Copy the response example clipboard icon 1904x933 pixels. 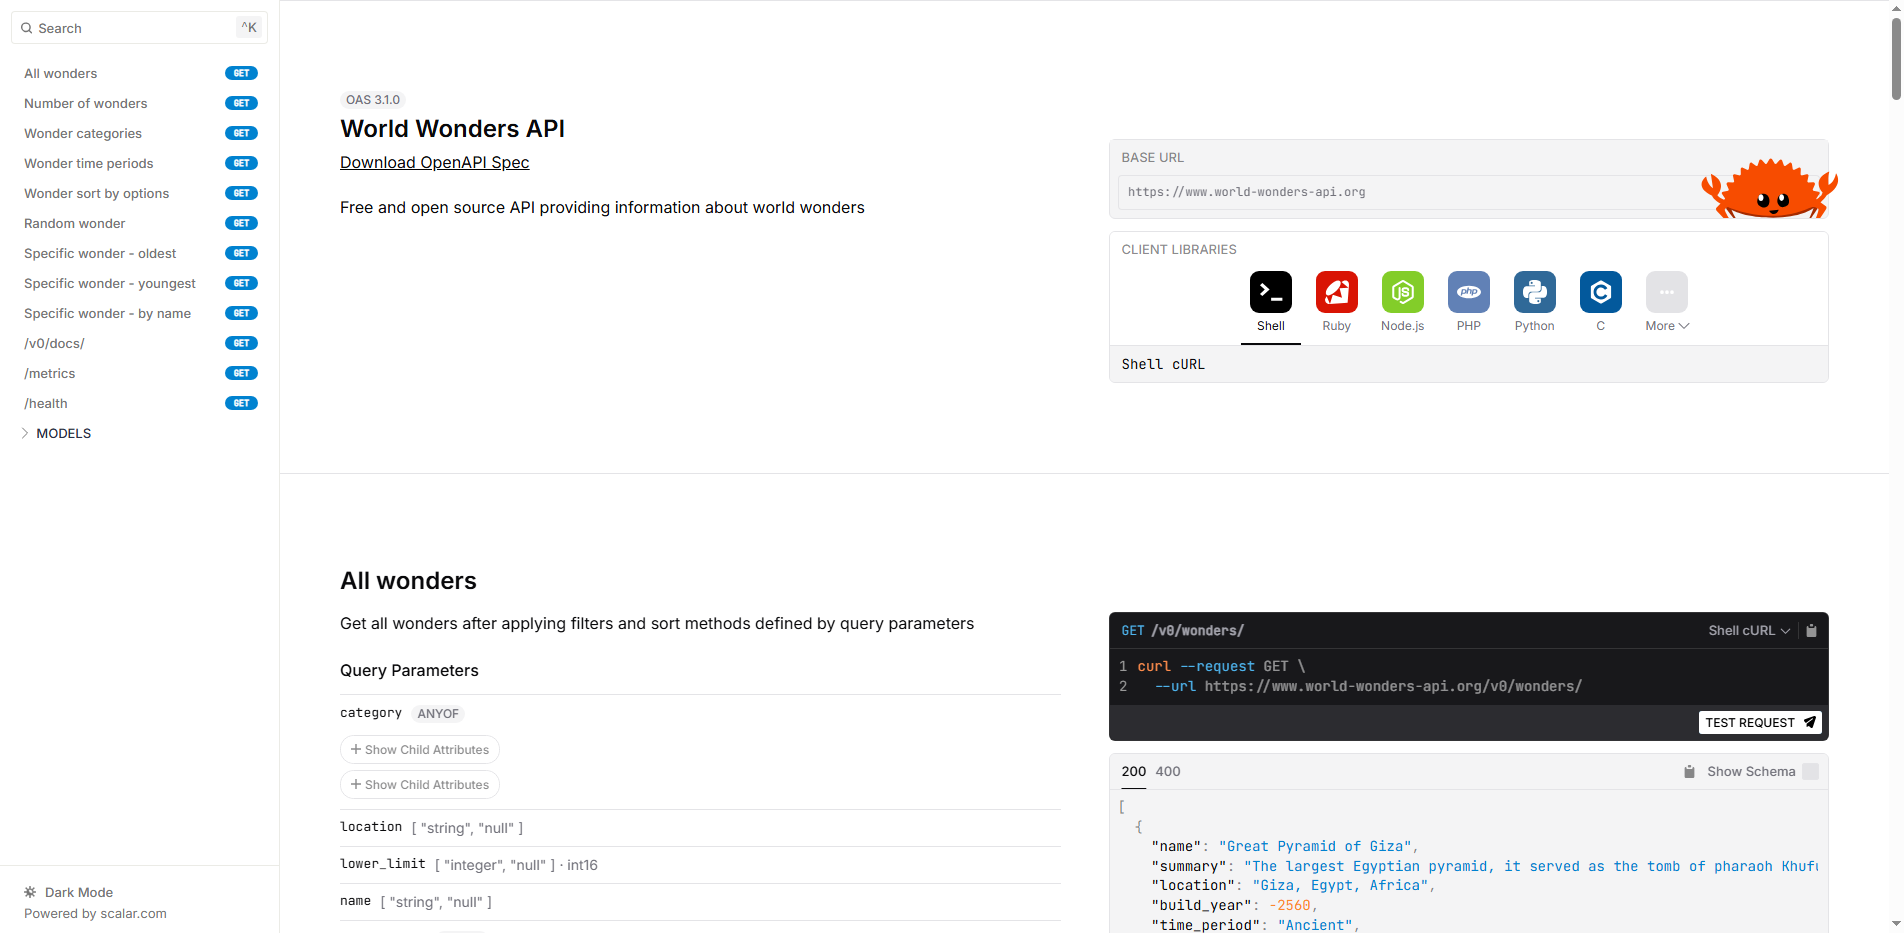click(1689, 772)
